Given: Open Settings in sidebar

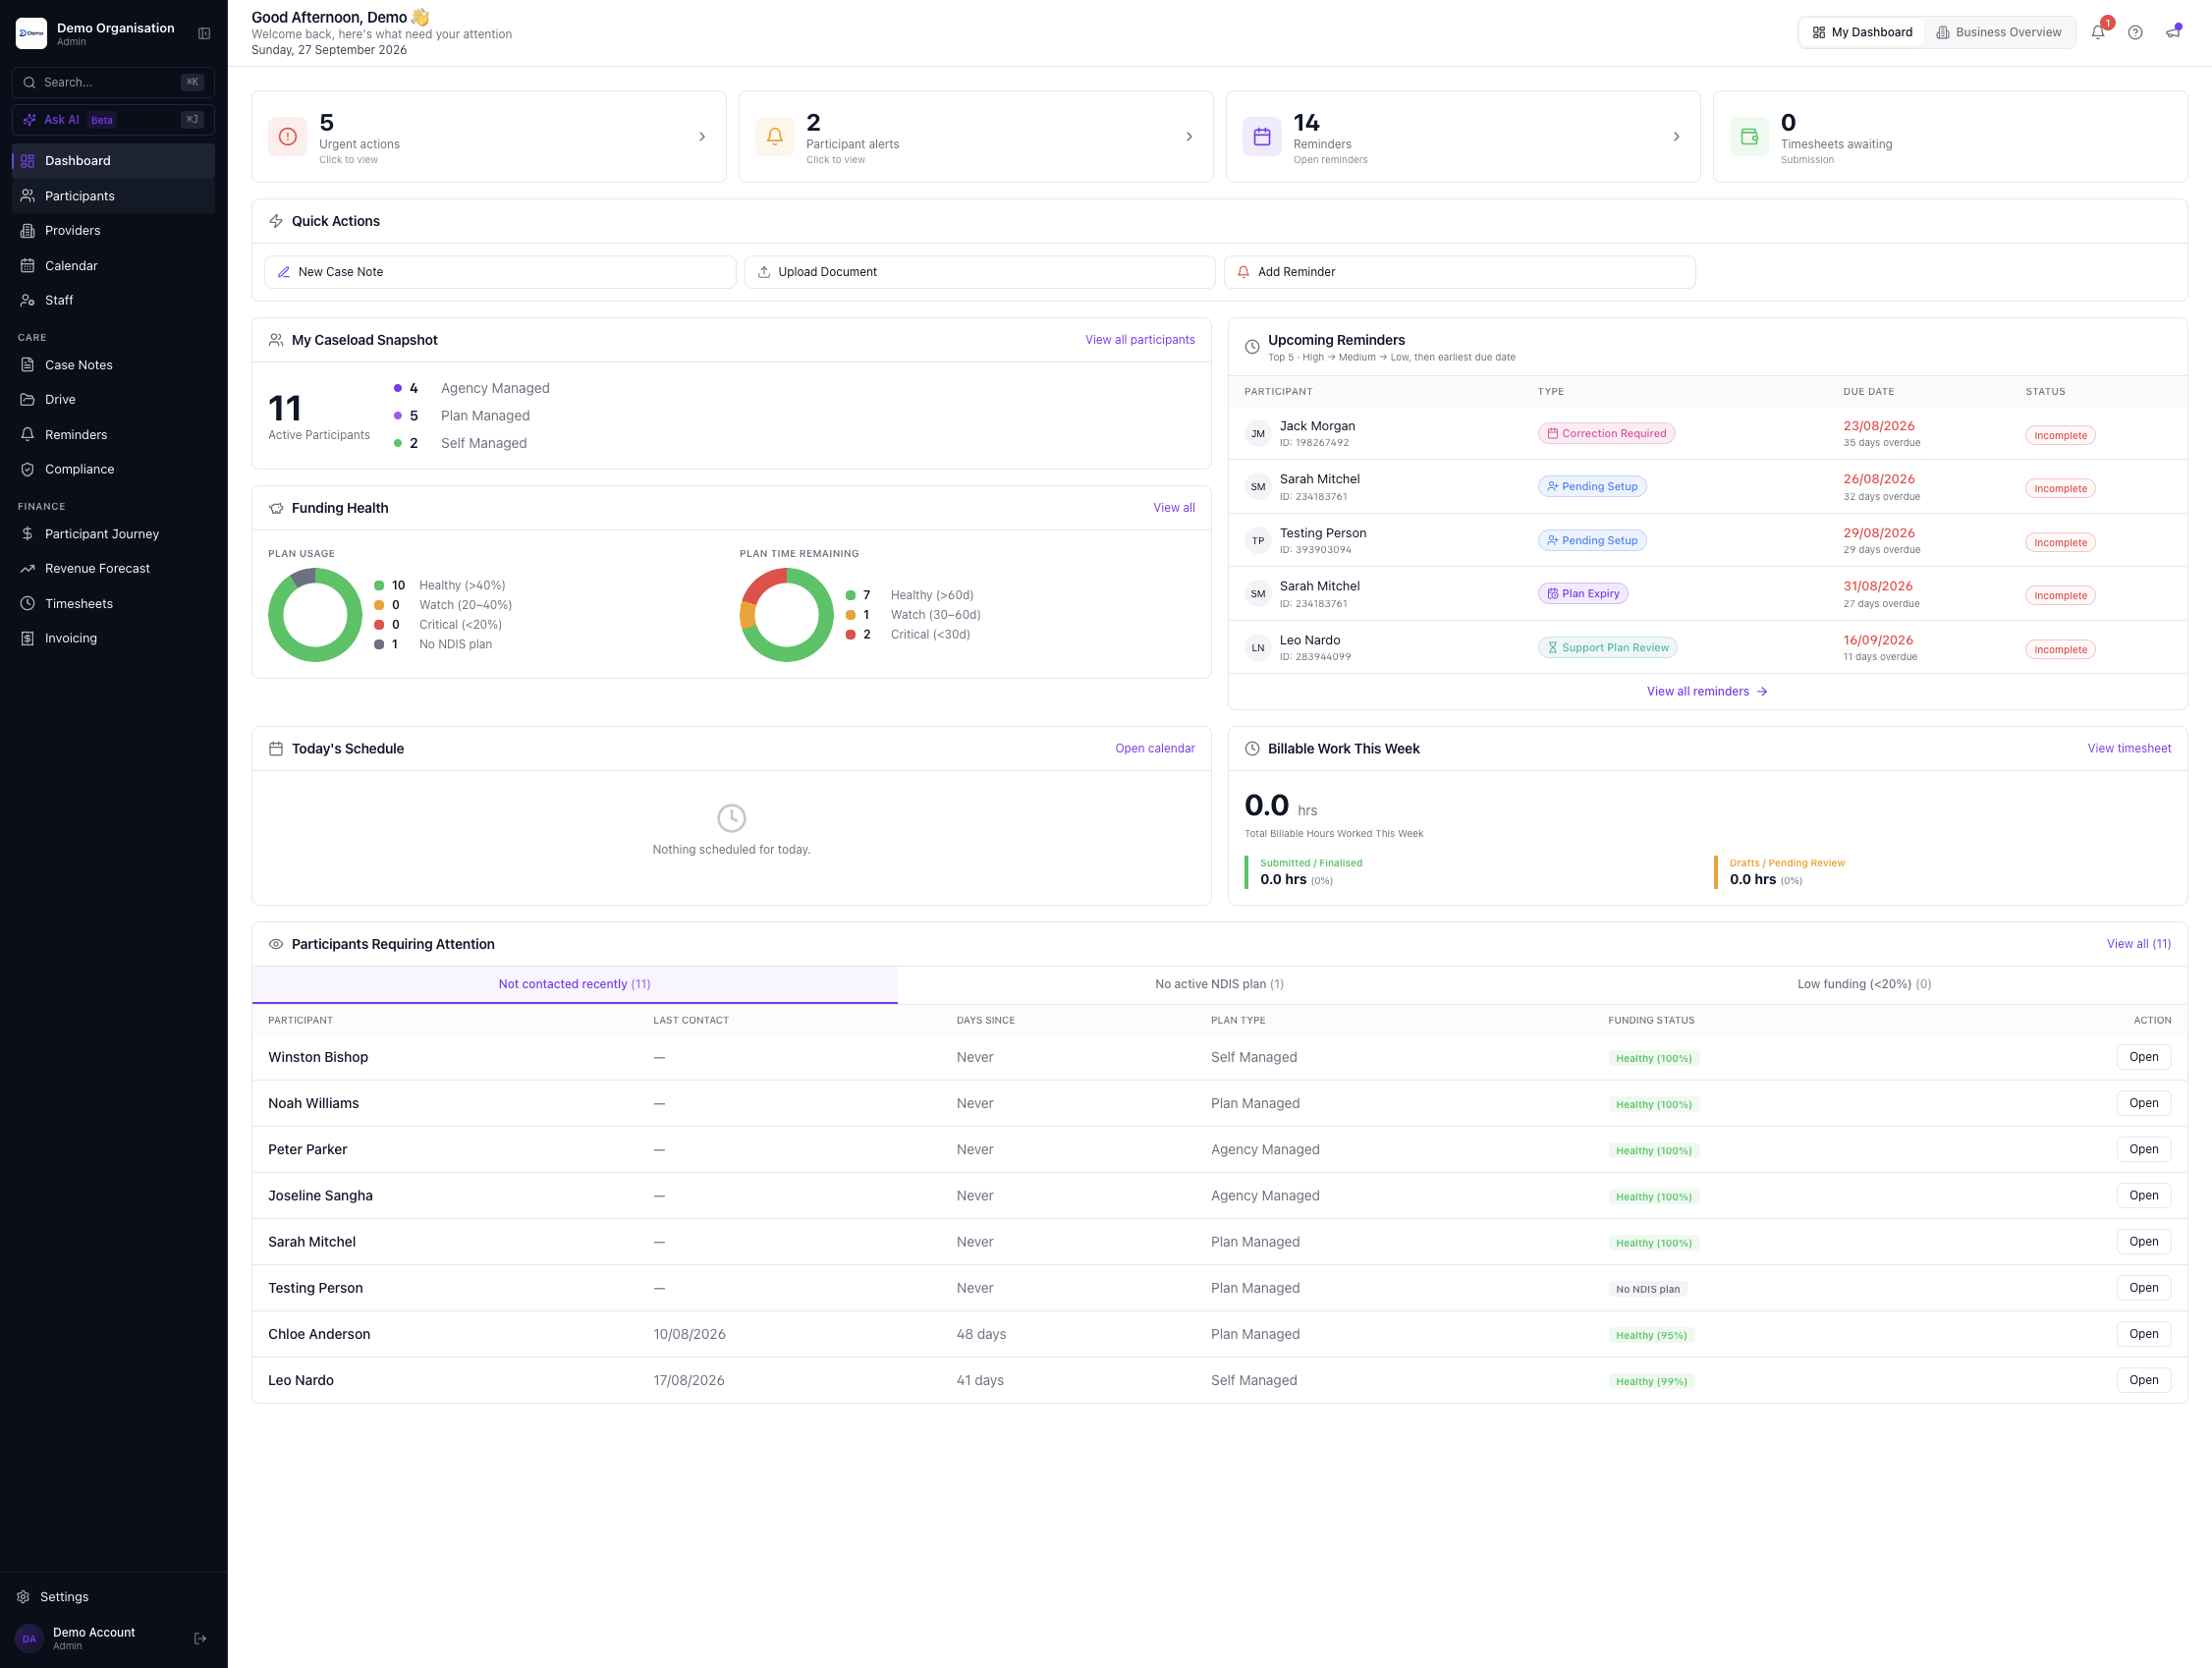Looking at the screenshot, I should (113, 1596).
